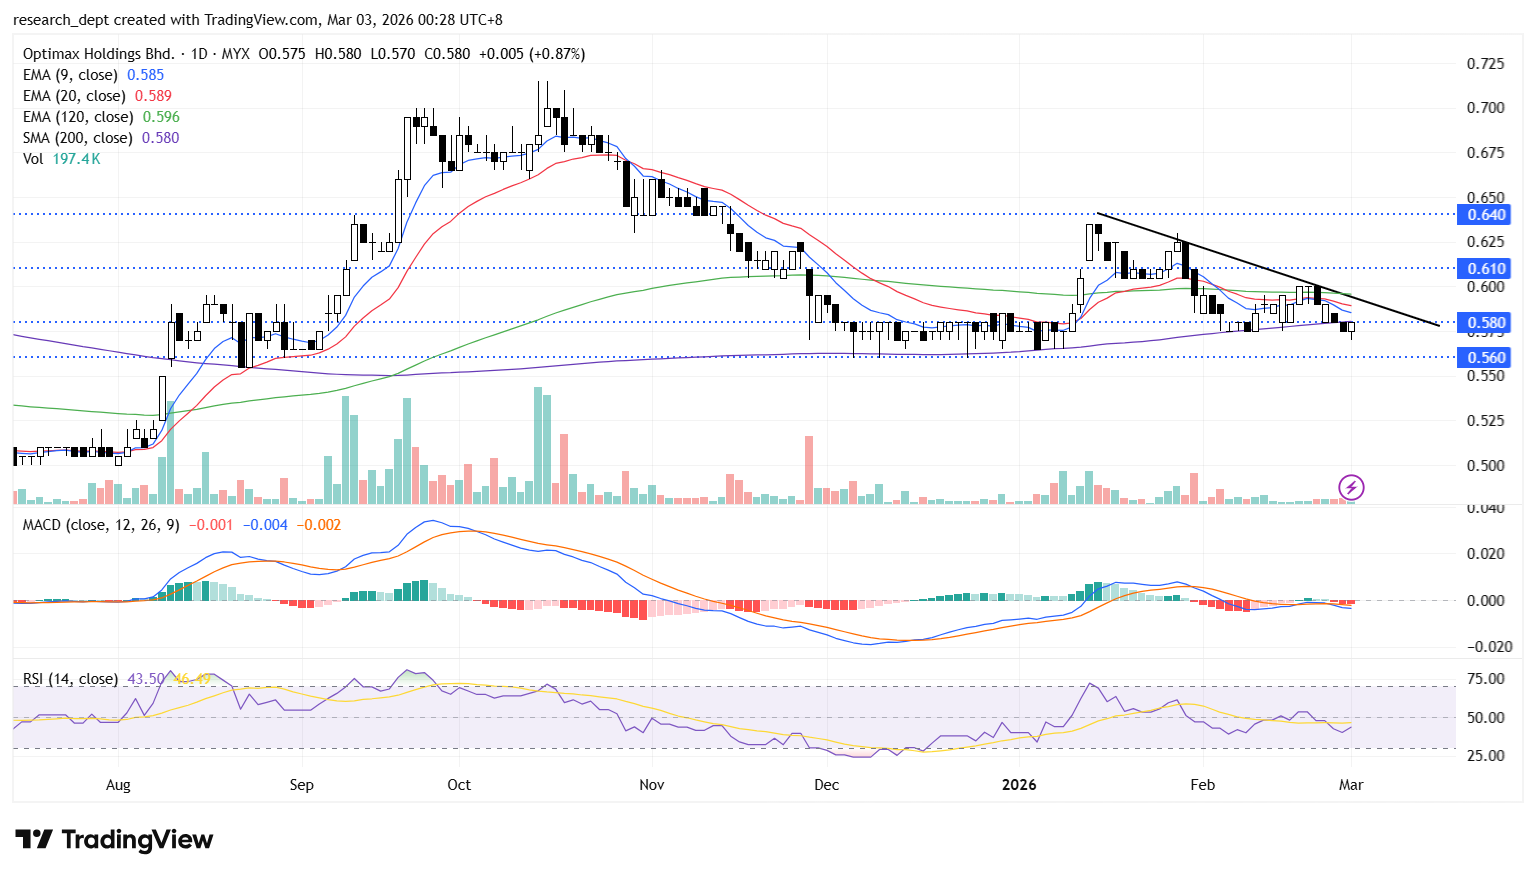The height and width of the screenshot is (877, 1536).
Task: Click the TradingView wordmark text
Action: point(137,840)
